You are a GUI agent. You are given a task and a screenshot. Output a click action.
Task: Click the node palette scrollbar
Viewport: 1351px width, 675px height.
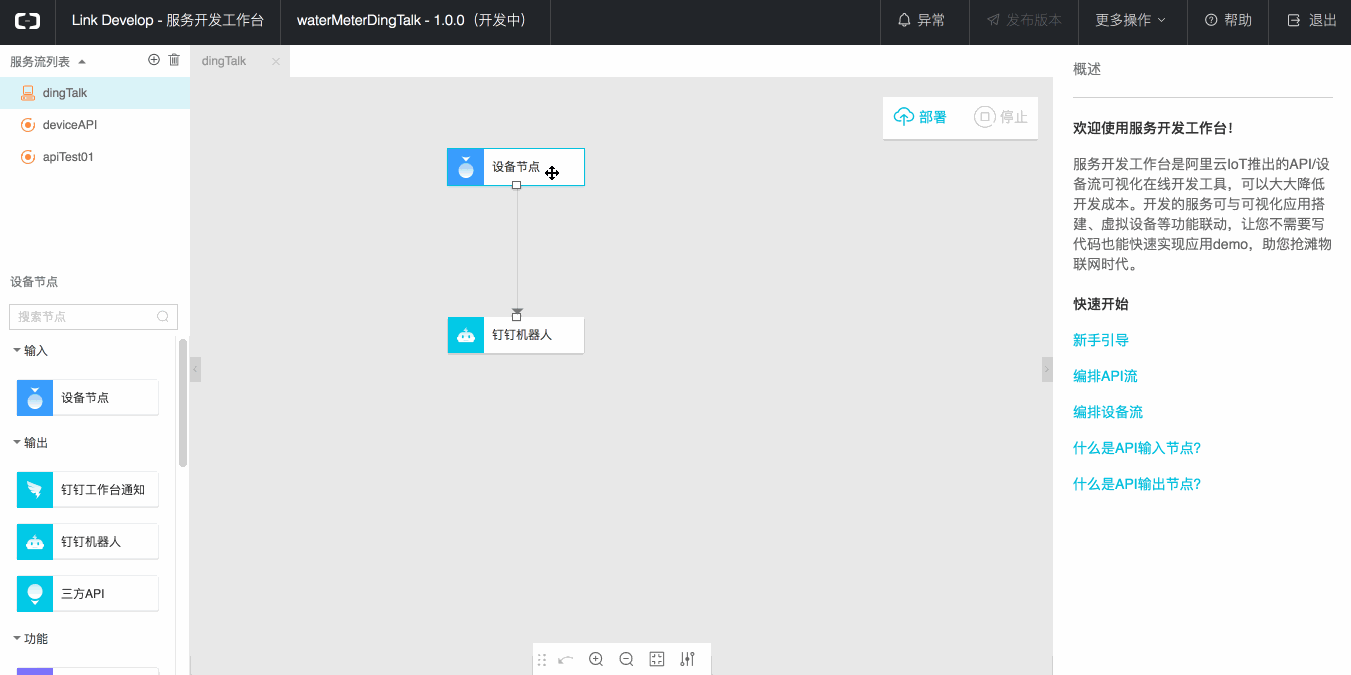[183, 403]
